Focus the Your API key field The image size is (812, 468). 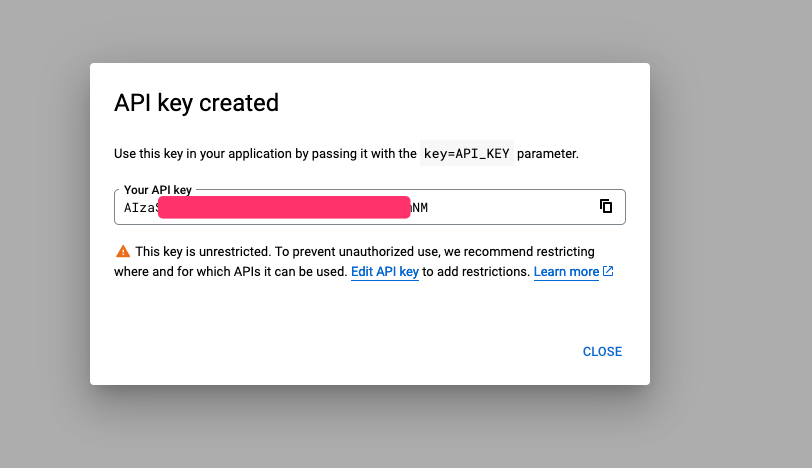(500, 207)
